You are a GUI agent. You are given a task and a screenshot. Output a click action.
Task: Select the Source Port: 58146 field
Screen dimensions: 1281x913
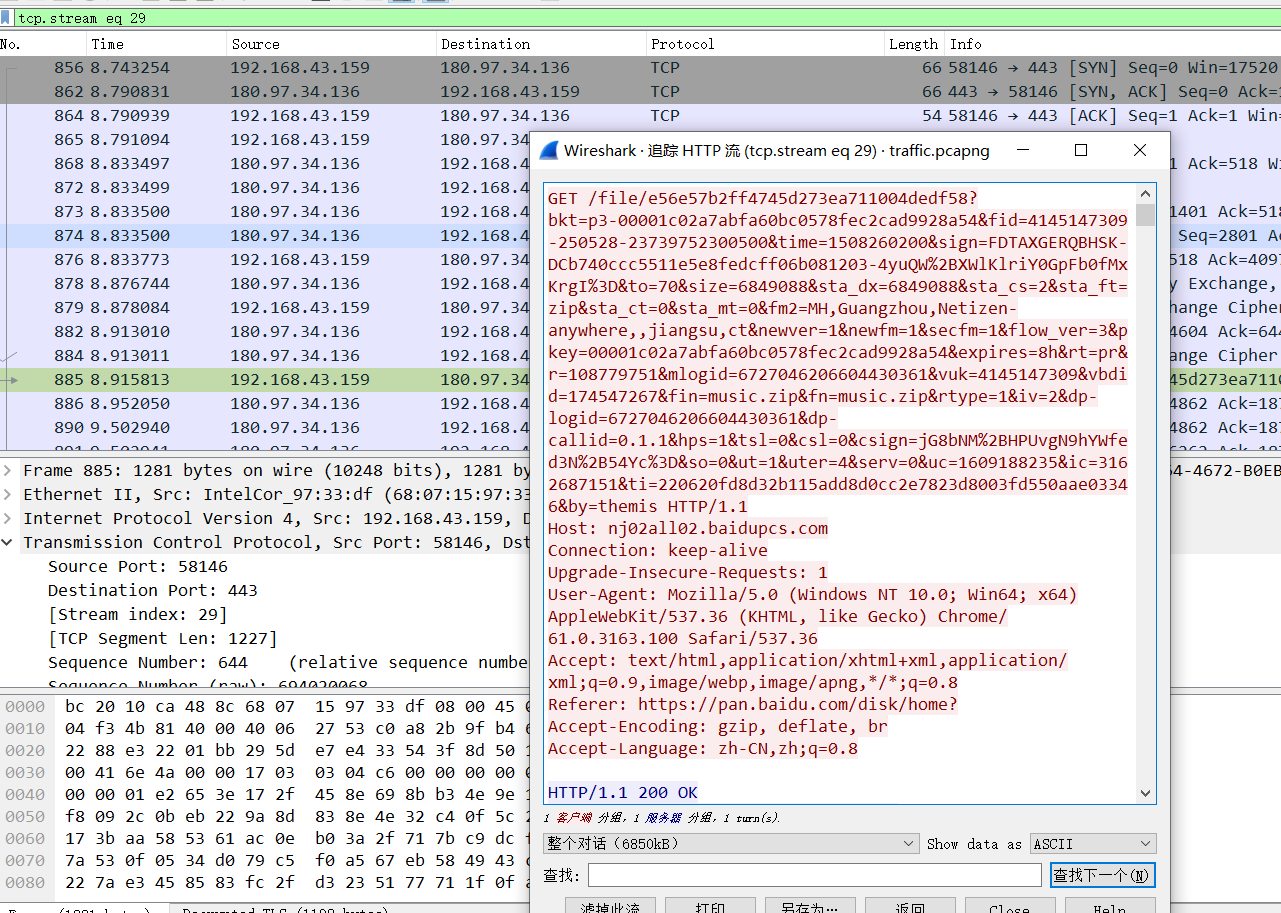(138, 566)
